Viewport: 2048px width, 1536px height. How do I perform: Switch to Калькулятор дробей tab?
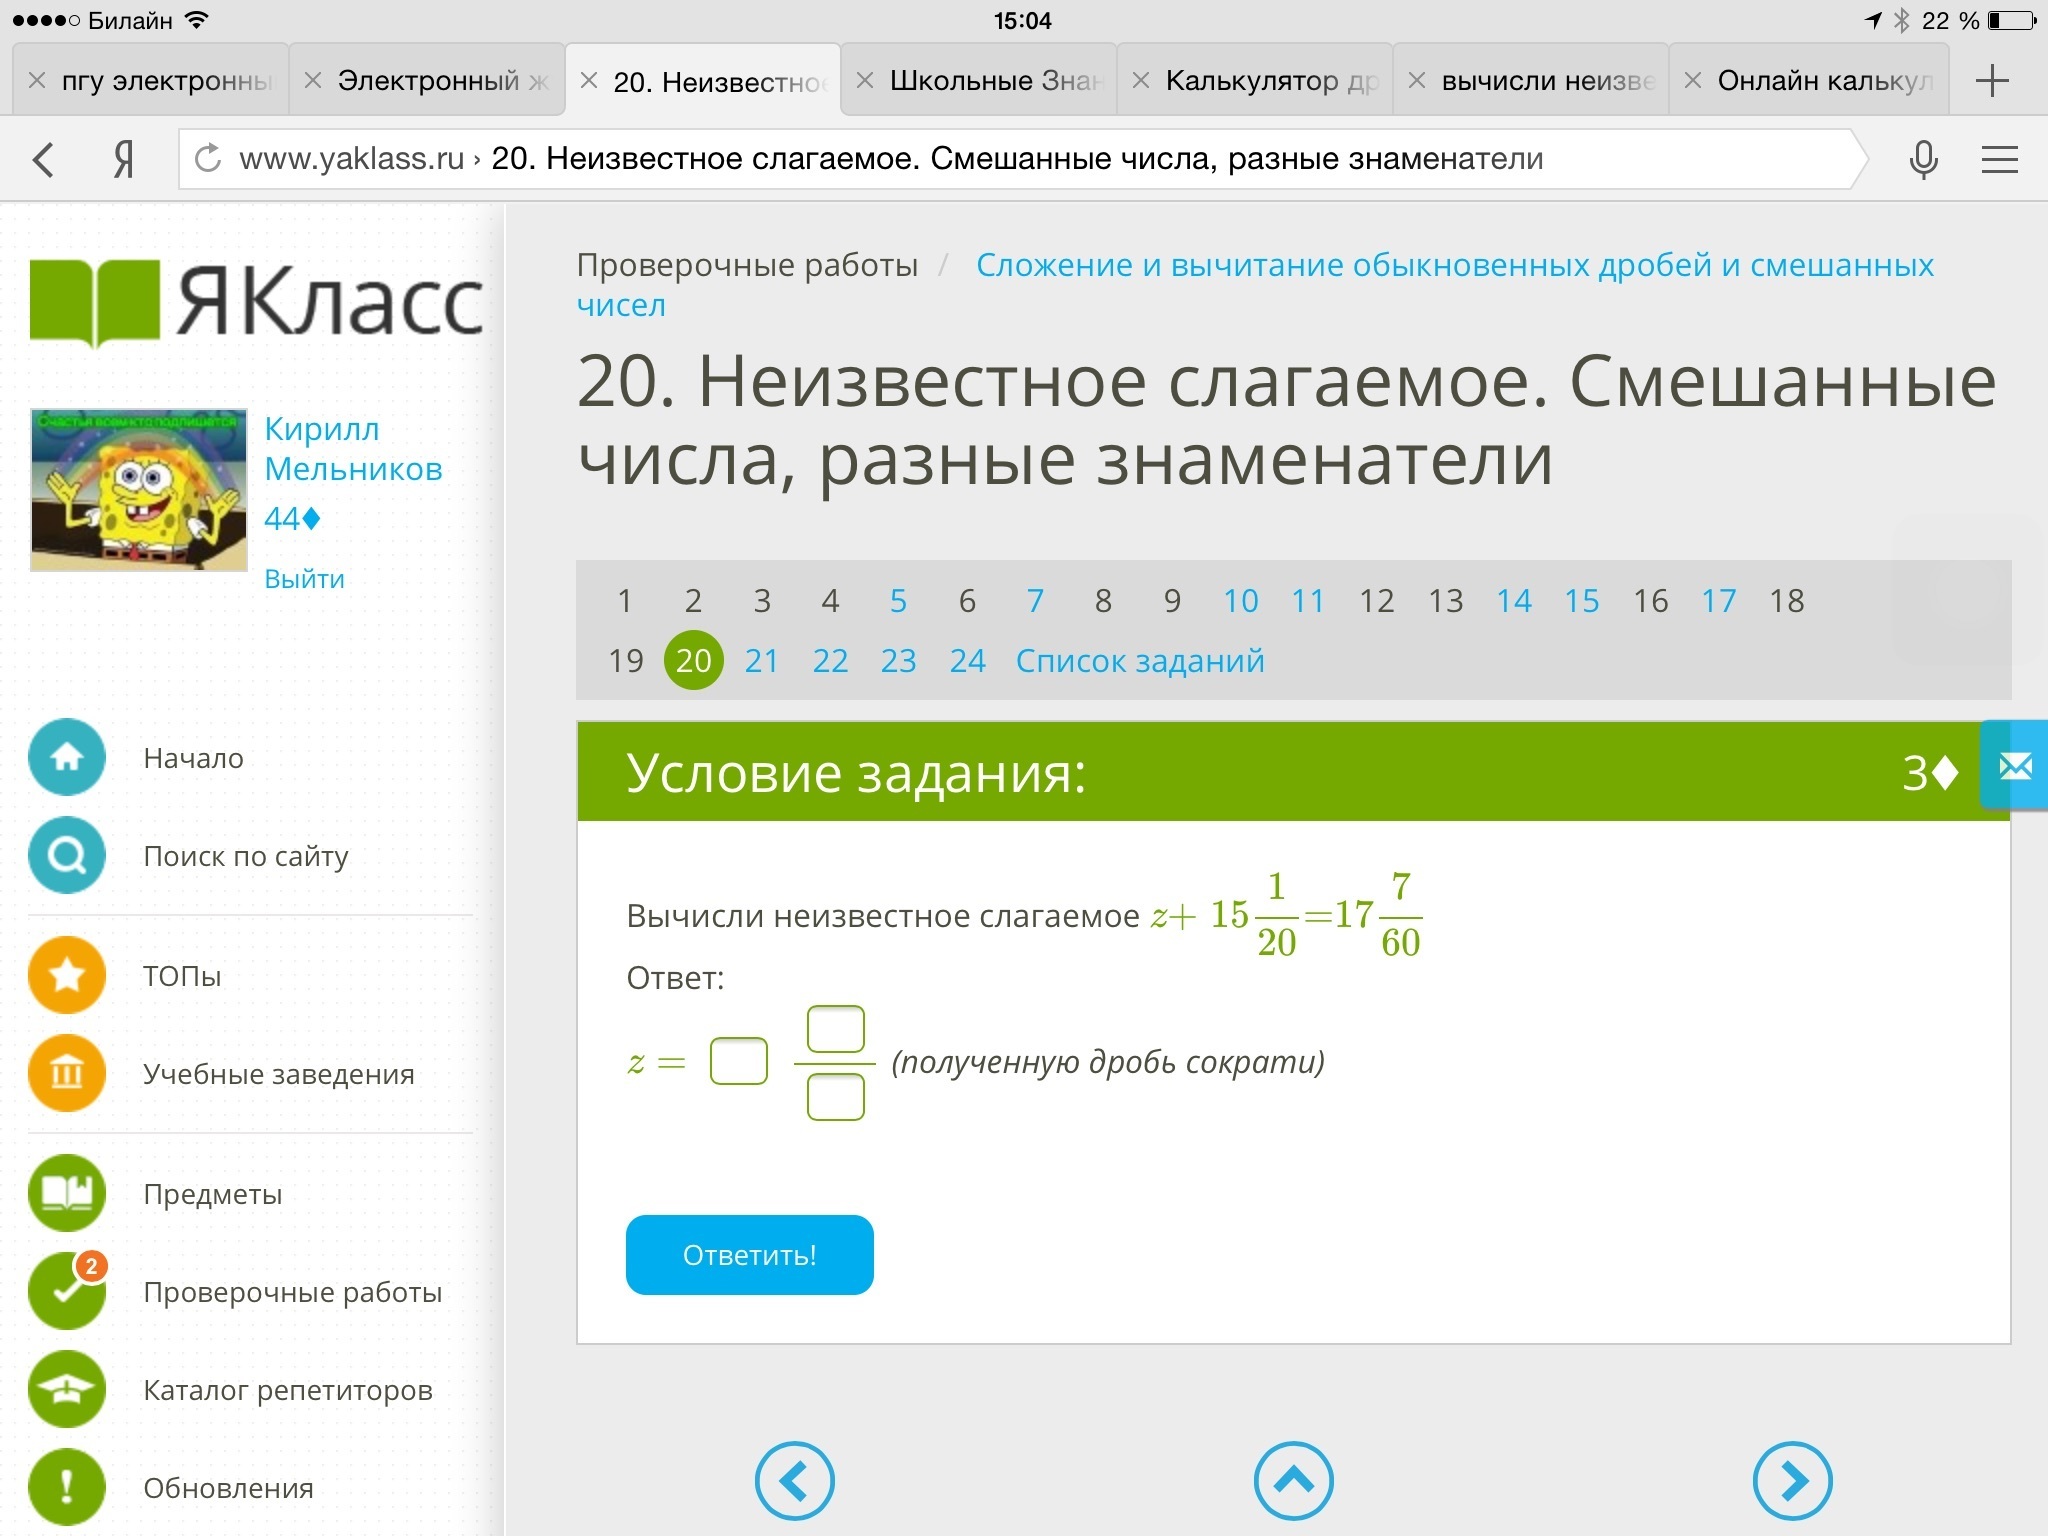pyautogui.click(x=1271, y=81)
